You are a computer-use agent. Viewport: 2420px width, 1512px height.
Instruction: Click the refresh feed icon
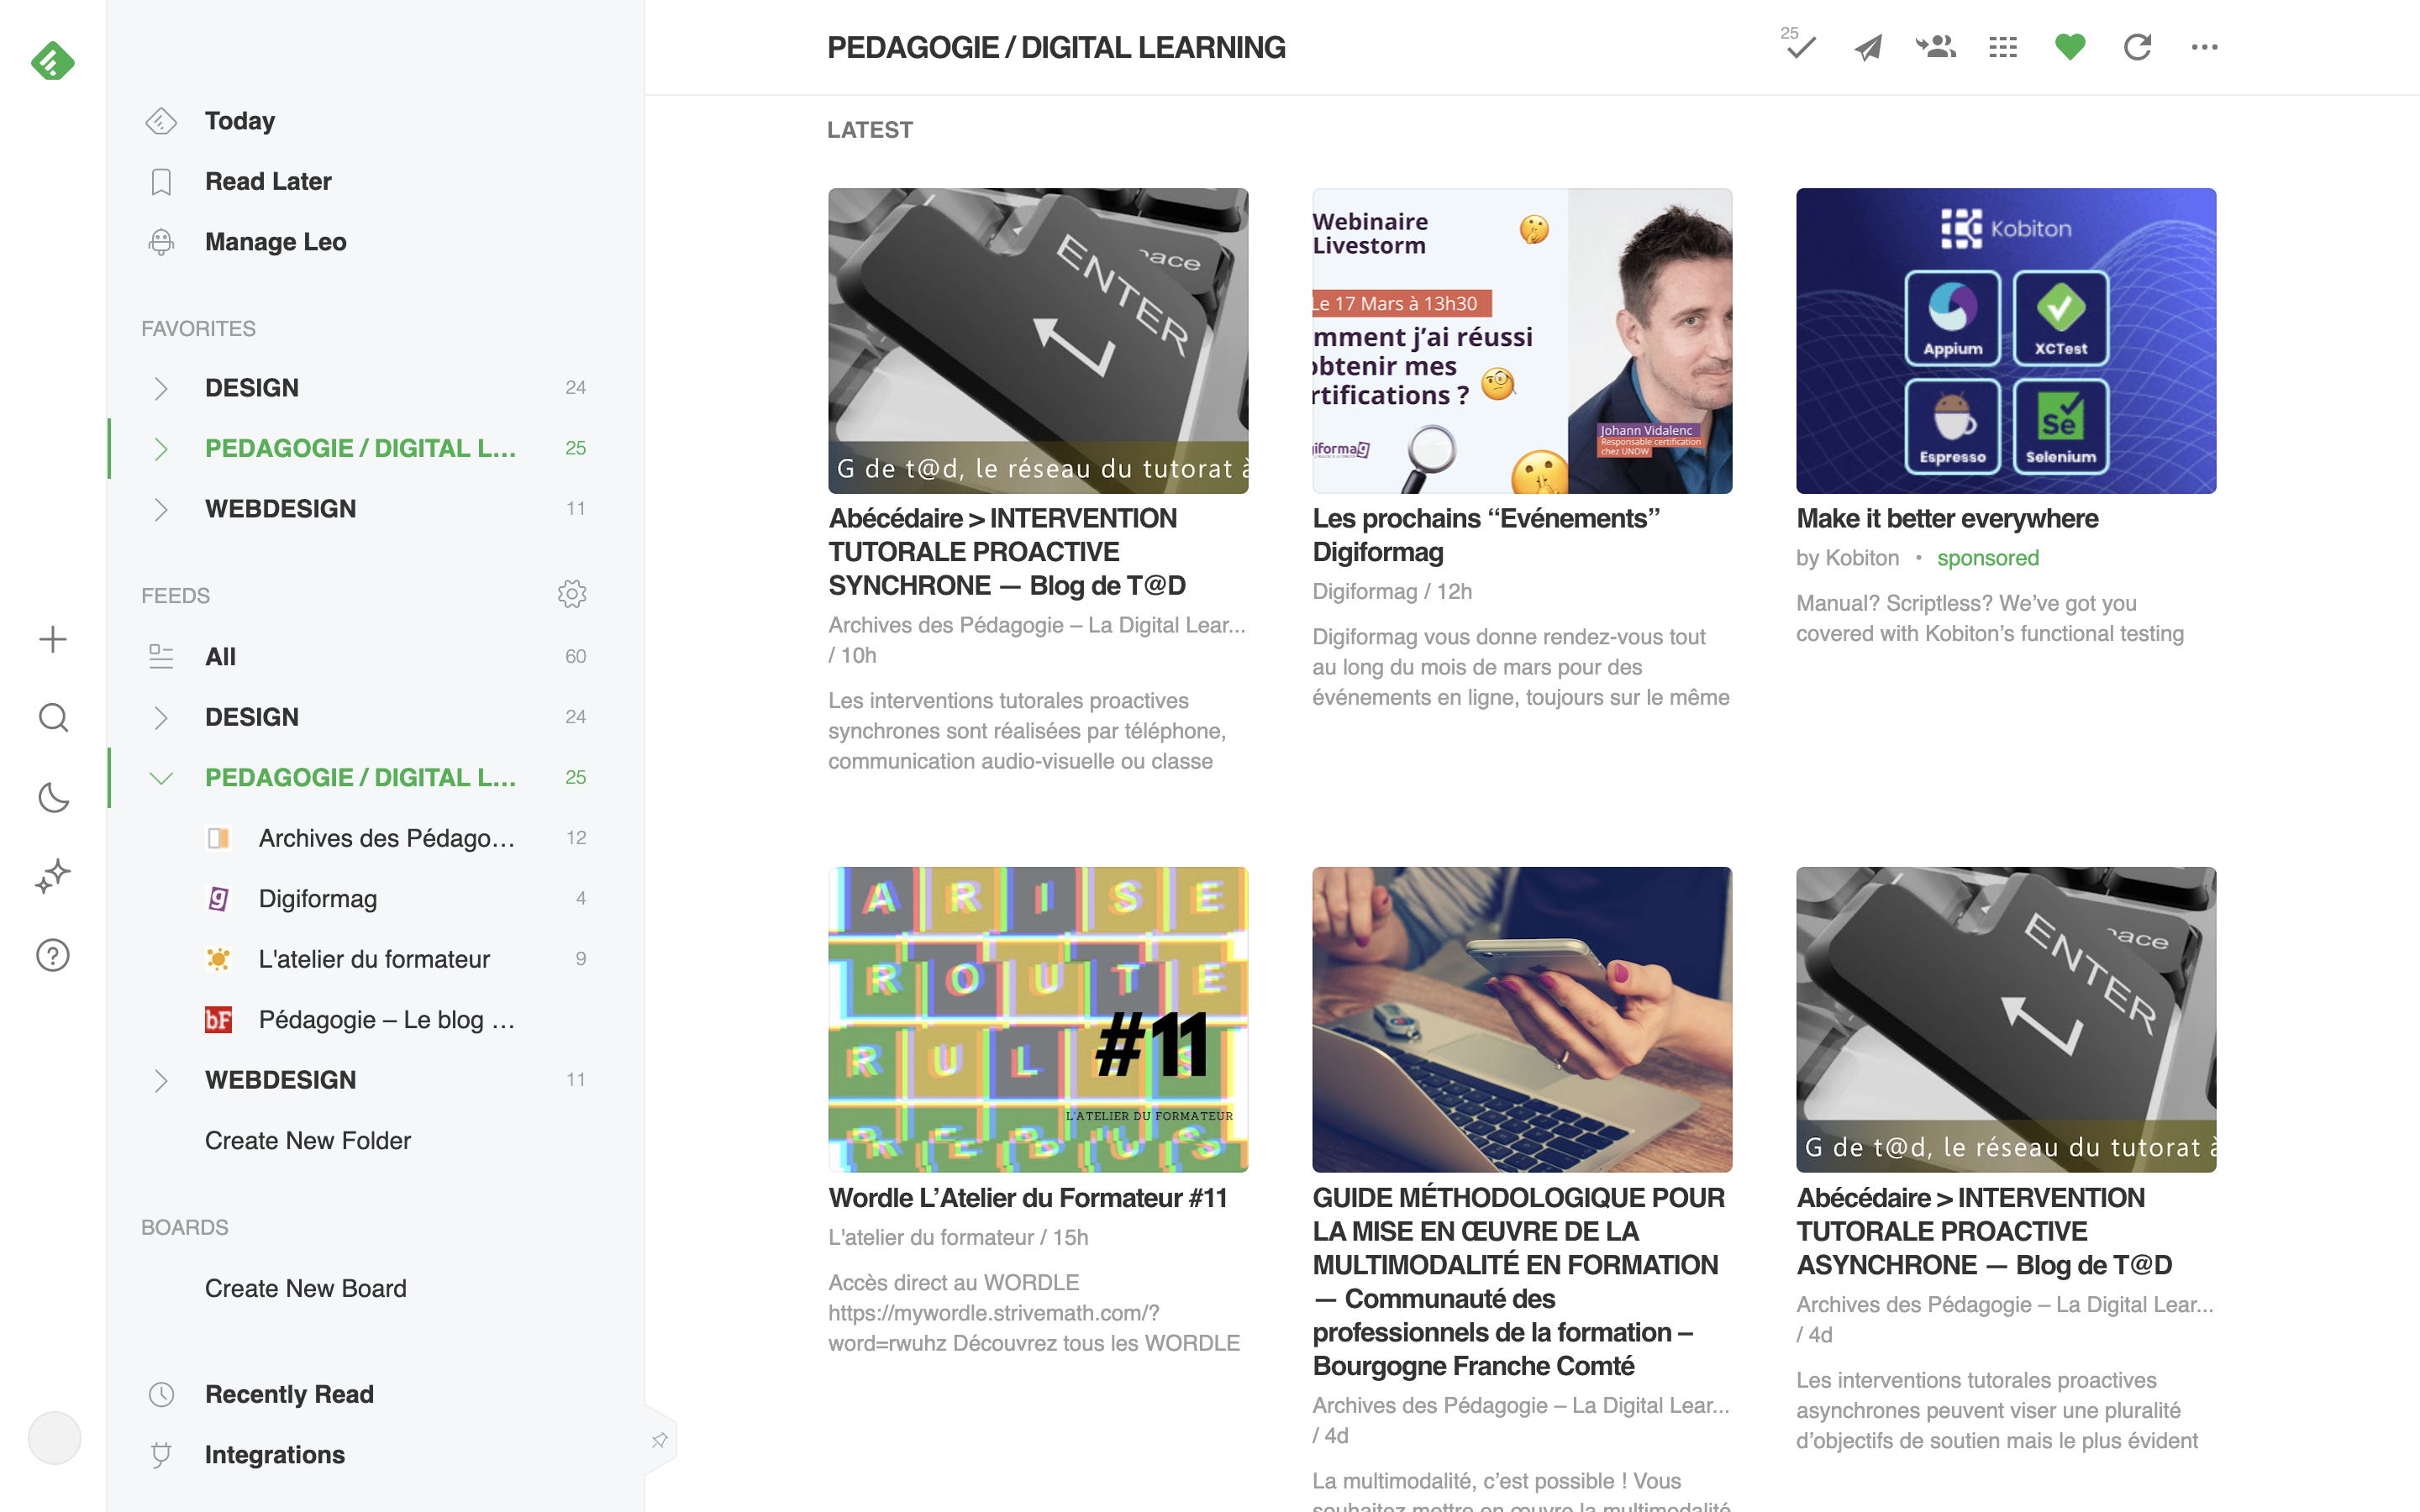(x=2137, y=47)
